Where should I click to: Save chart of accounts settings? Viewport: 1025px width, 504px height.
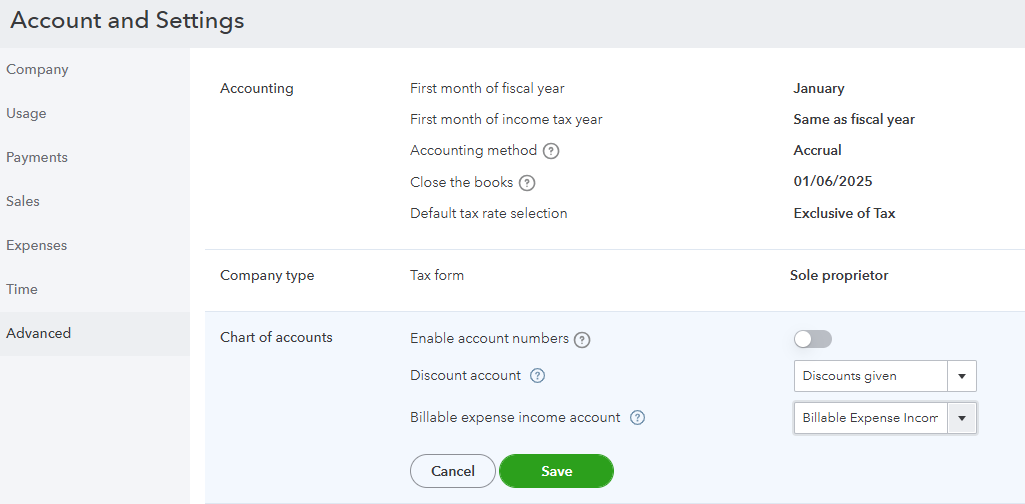tap(556, 471)
